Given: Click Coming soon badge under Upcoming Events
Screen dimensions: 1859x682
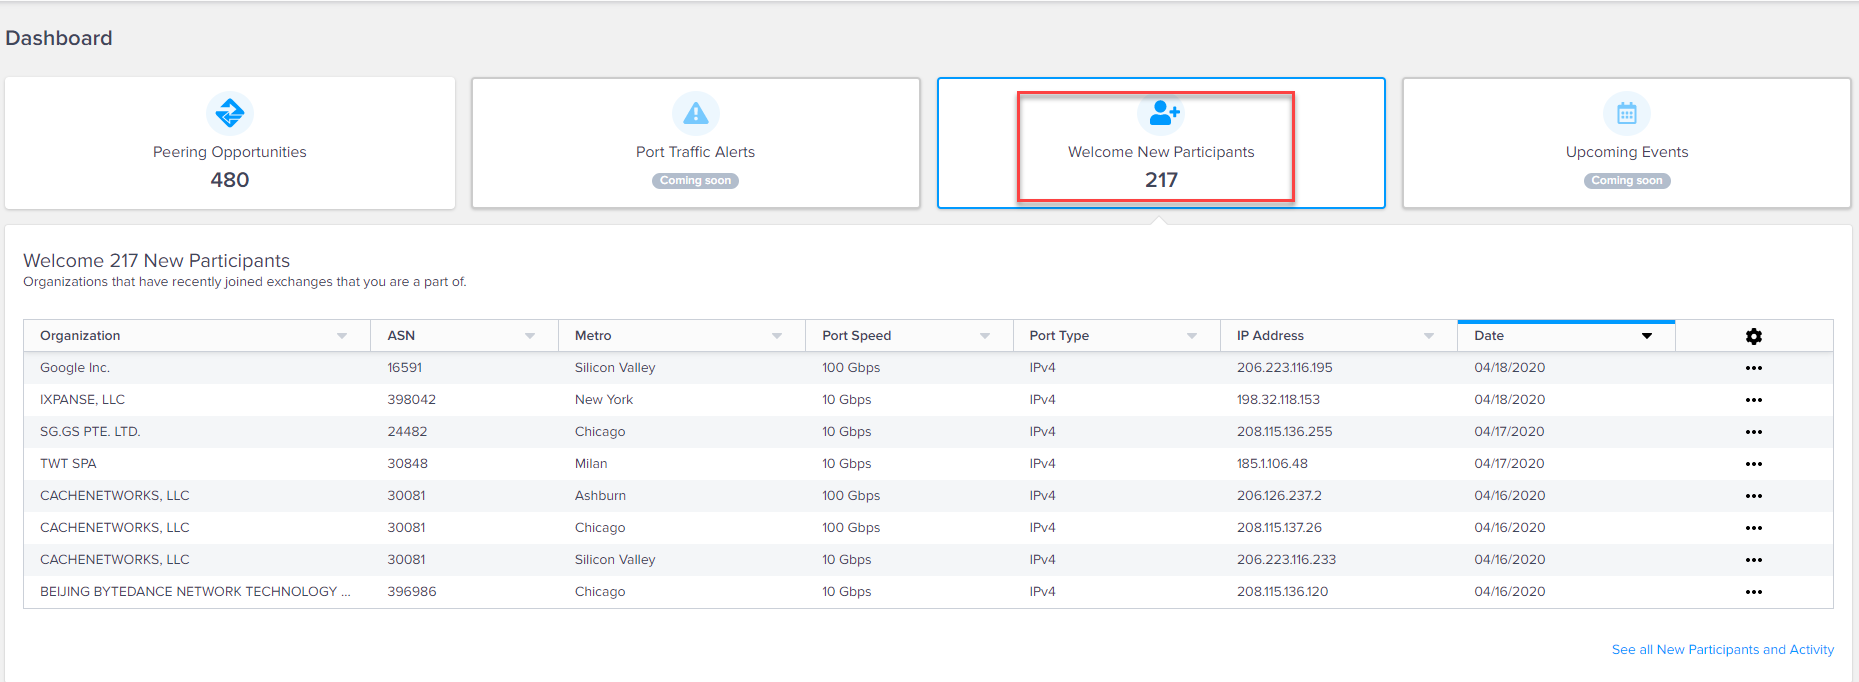Looking at the screenshot, I should (1627, 181).
